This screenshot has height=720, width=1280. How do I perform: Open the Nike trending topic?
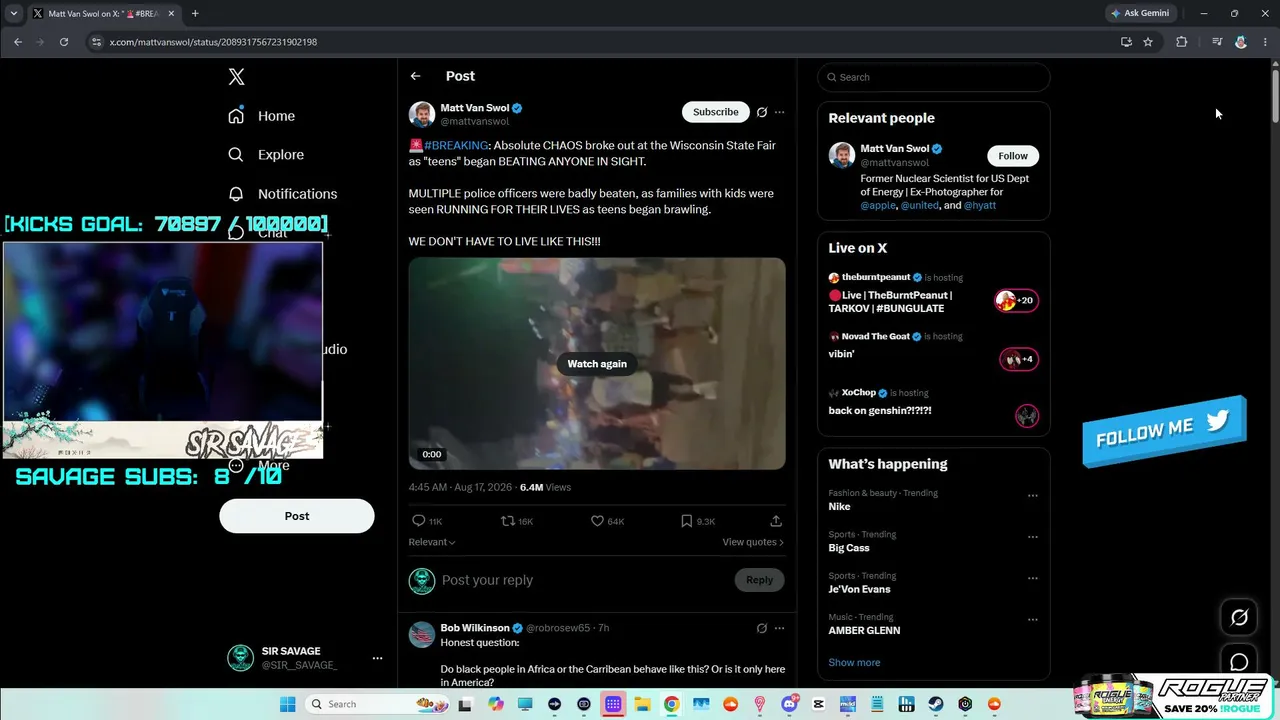(839, 507)
